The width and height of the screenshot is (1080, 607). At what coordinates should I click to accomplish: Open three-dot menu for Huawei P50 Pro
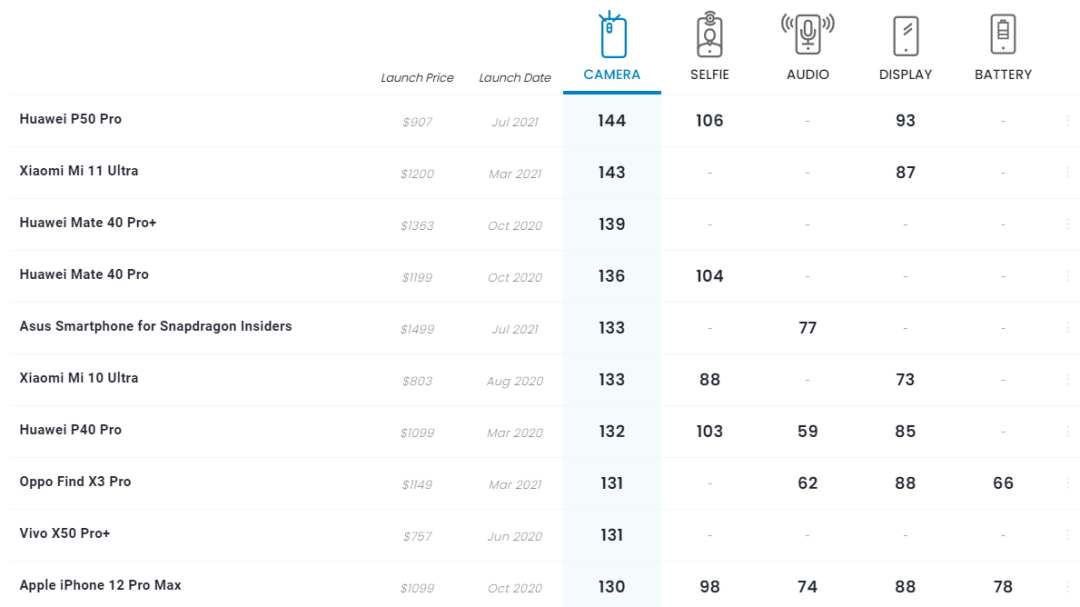[1067, 121]
